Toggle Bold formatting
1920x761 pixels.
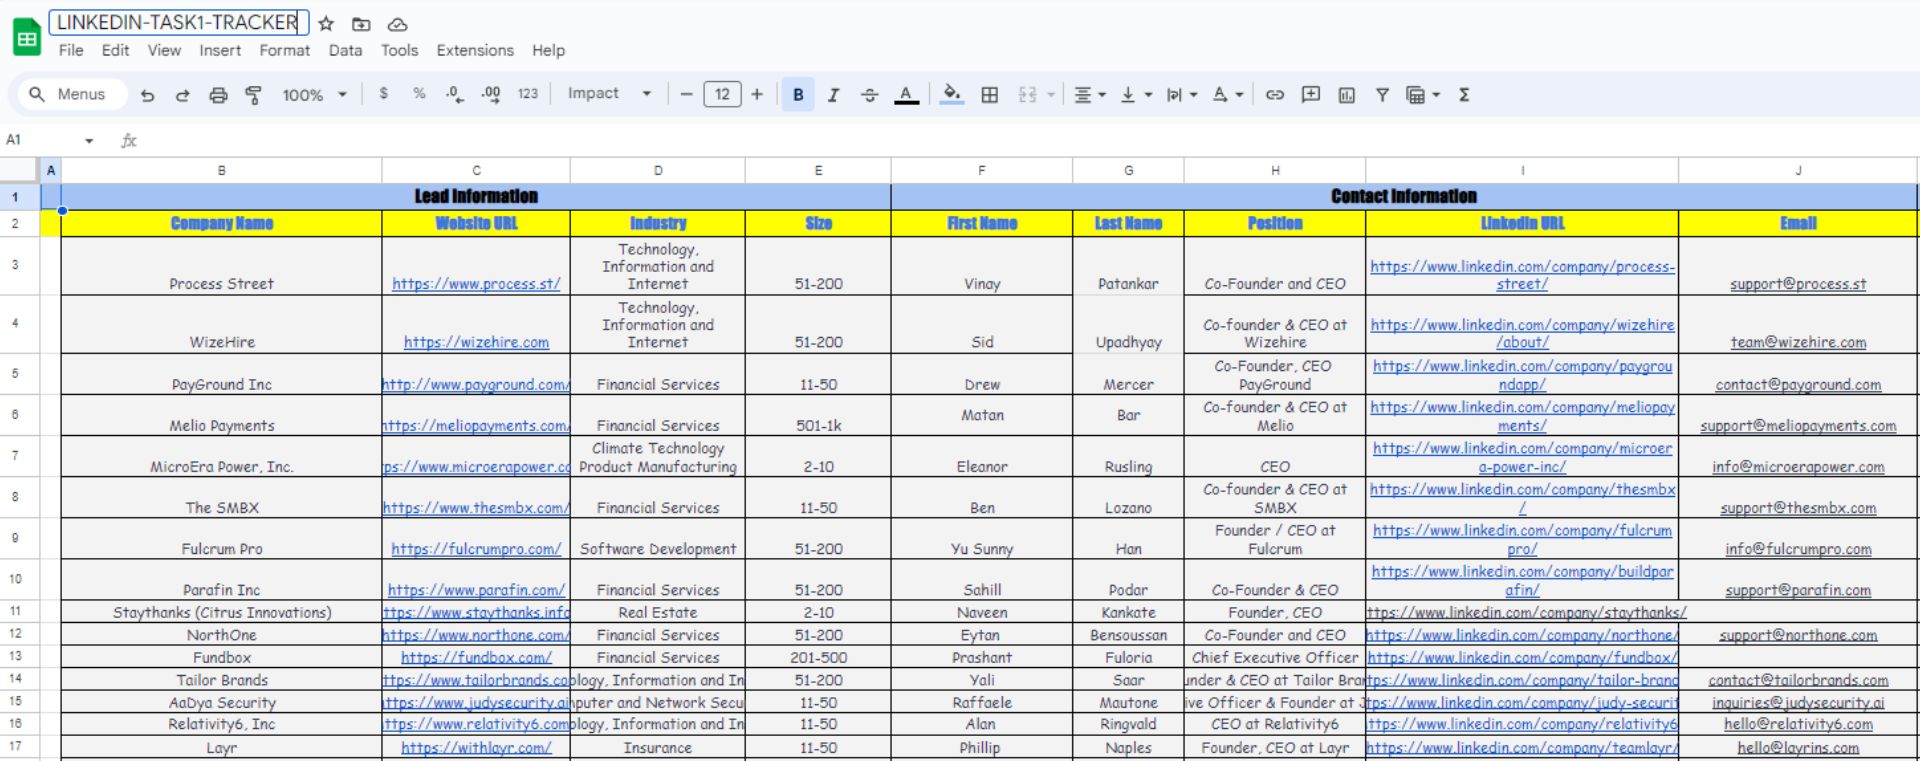coord(798,95)
